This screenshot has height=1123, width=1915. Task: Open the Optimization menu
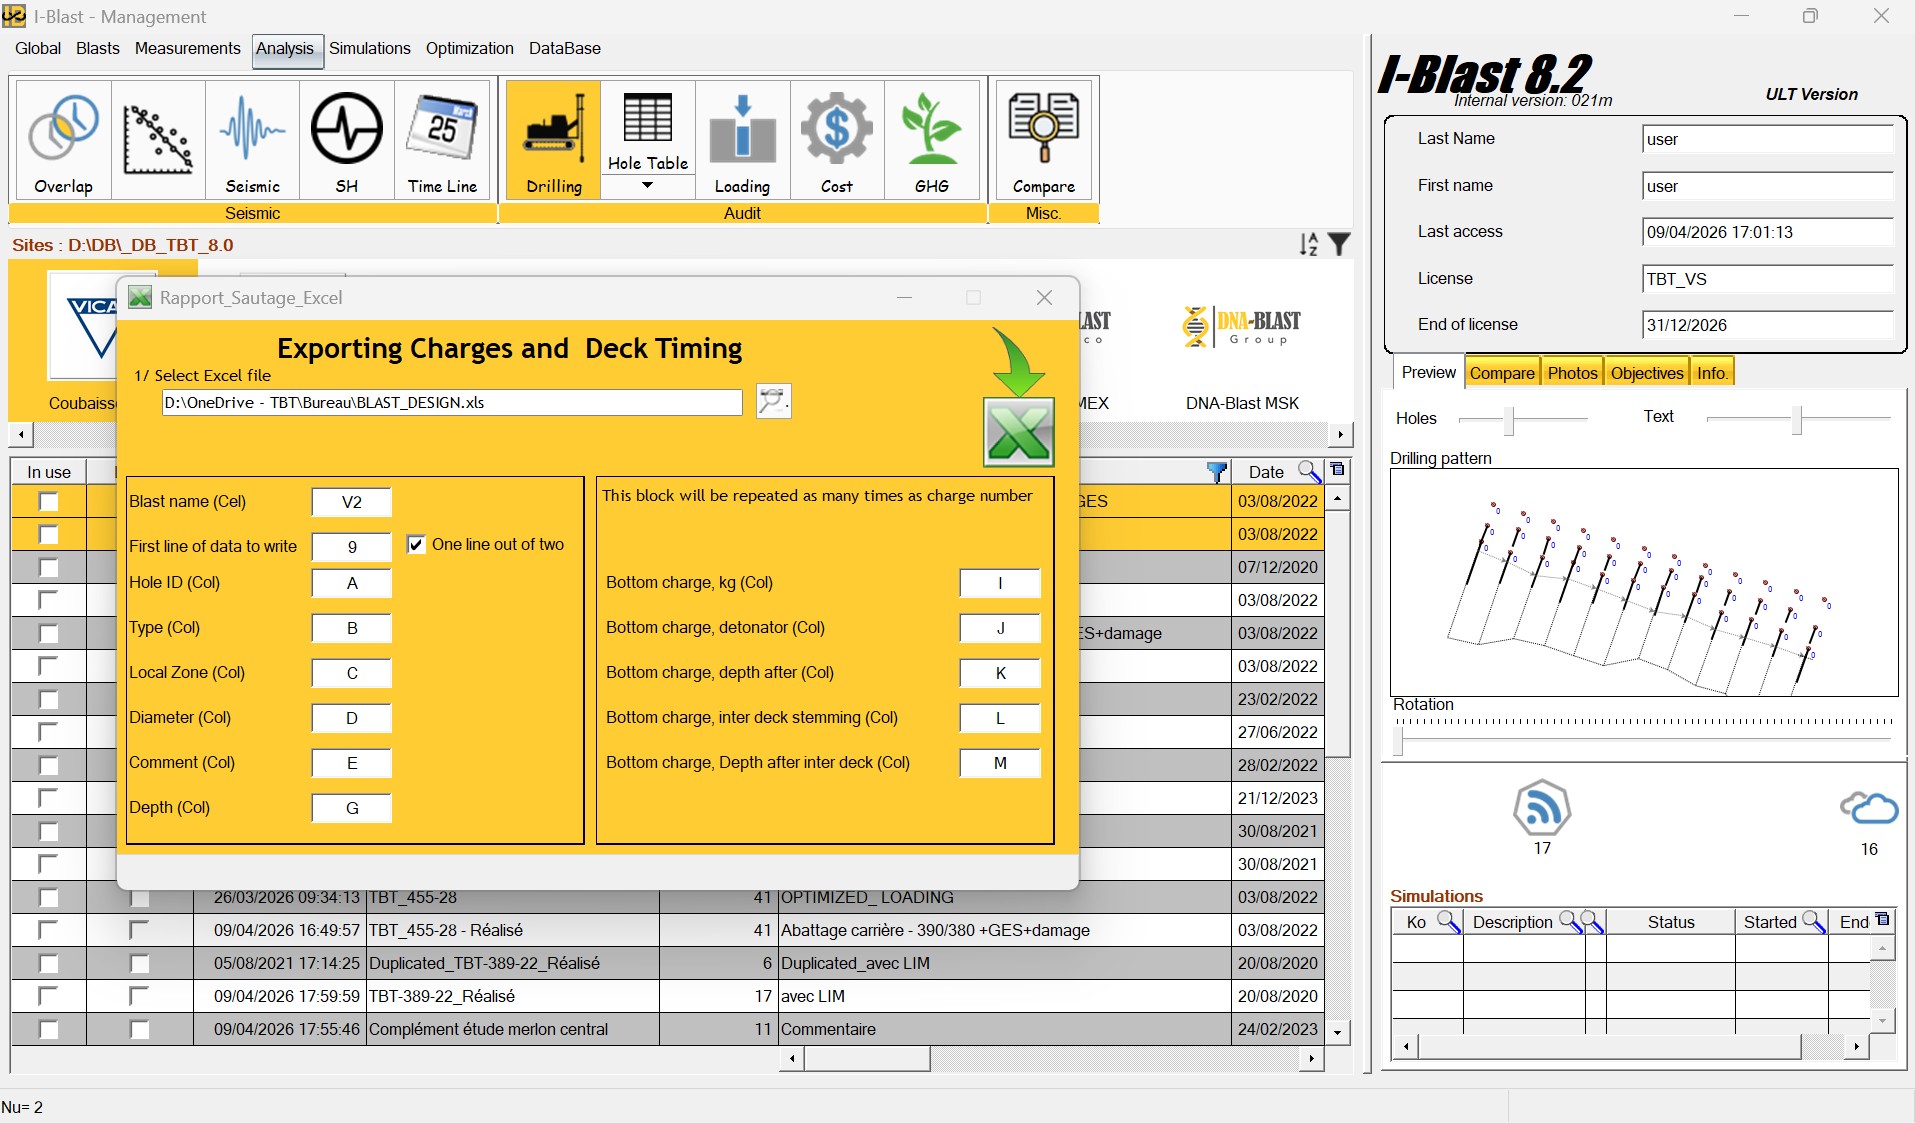point(468,48)
